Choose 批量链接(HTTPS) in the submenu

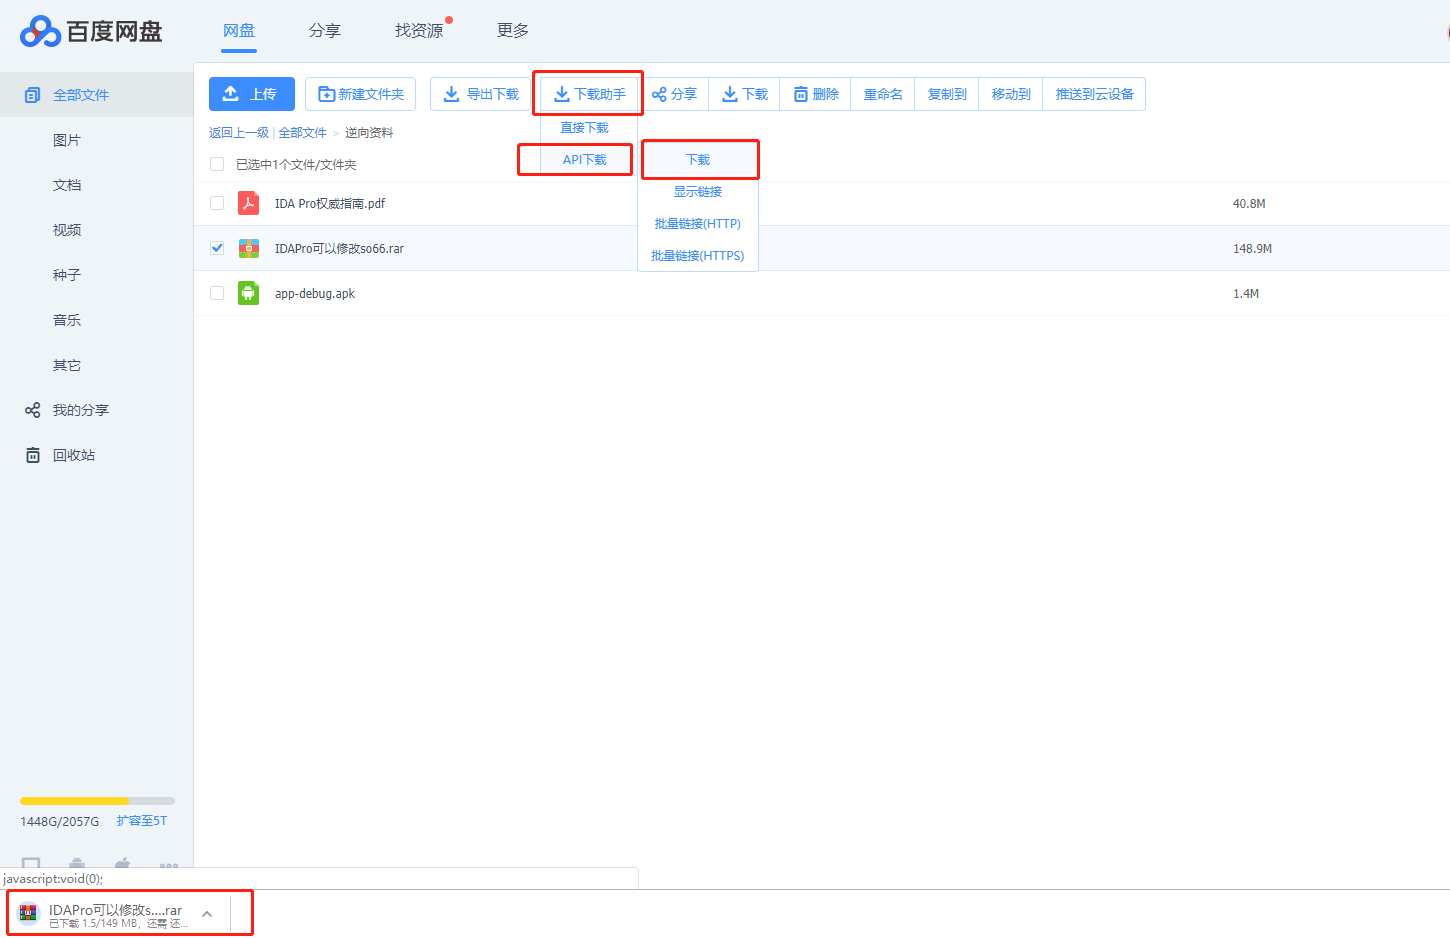pos(698,256)
